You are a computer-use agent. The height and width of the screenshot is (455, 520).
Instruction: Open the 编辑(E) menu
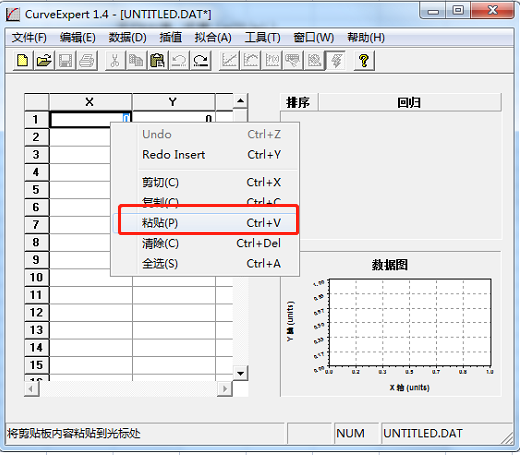(78, 37)
